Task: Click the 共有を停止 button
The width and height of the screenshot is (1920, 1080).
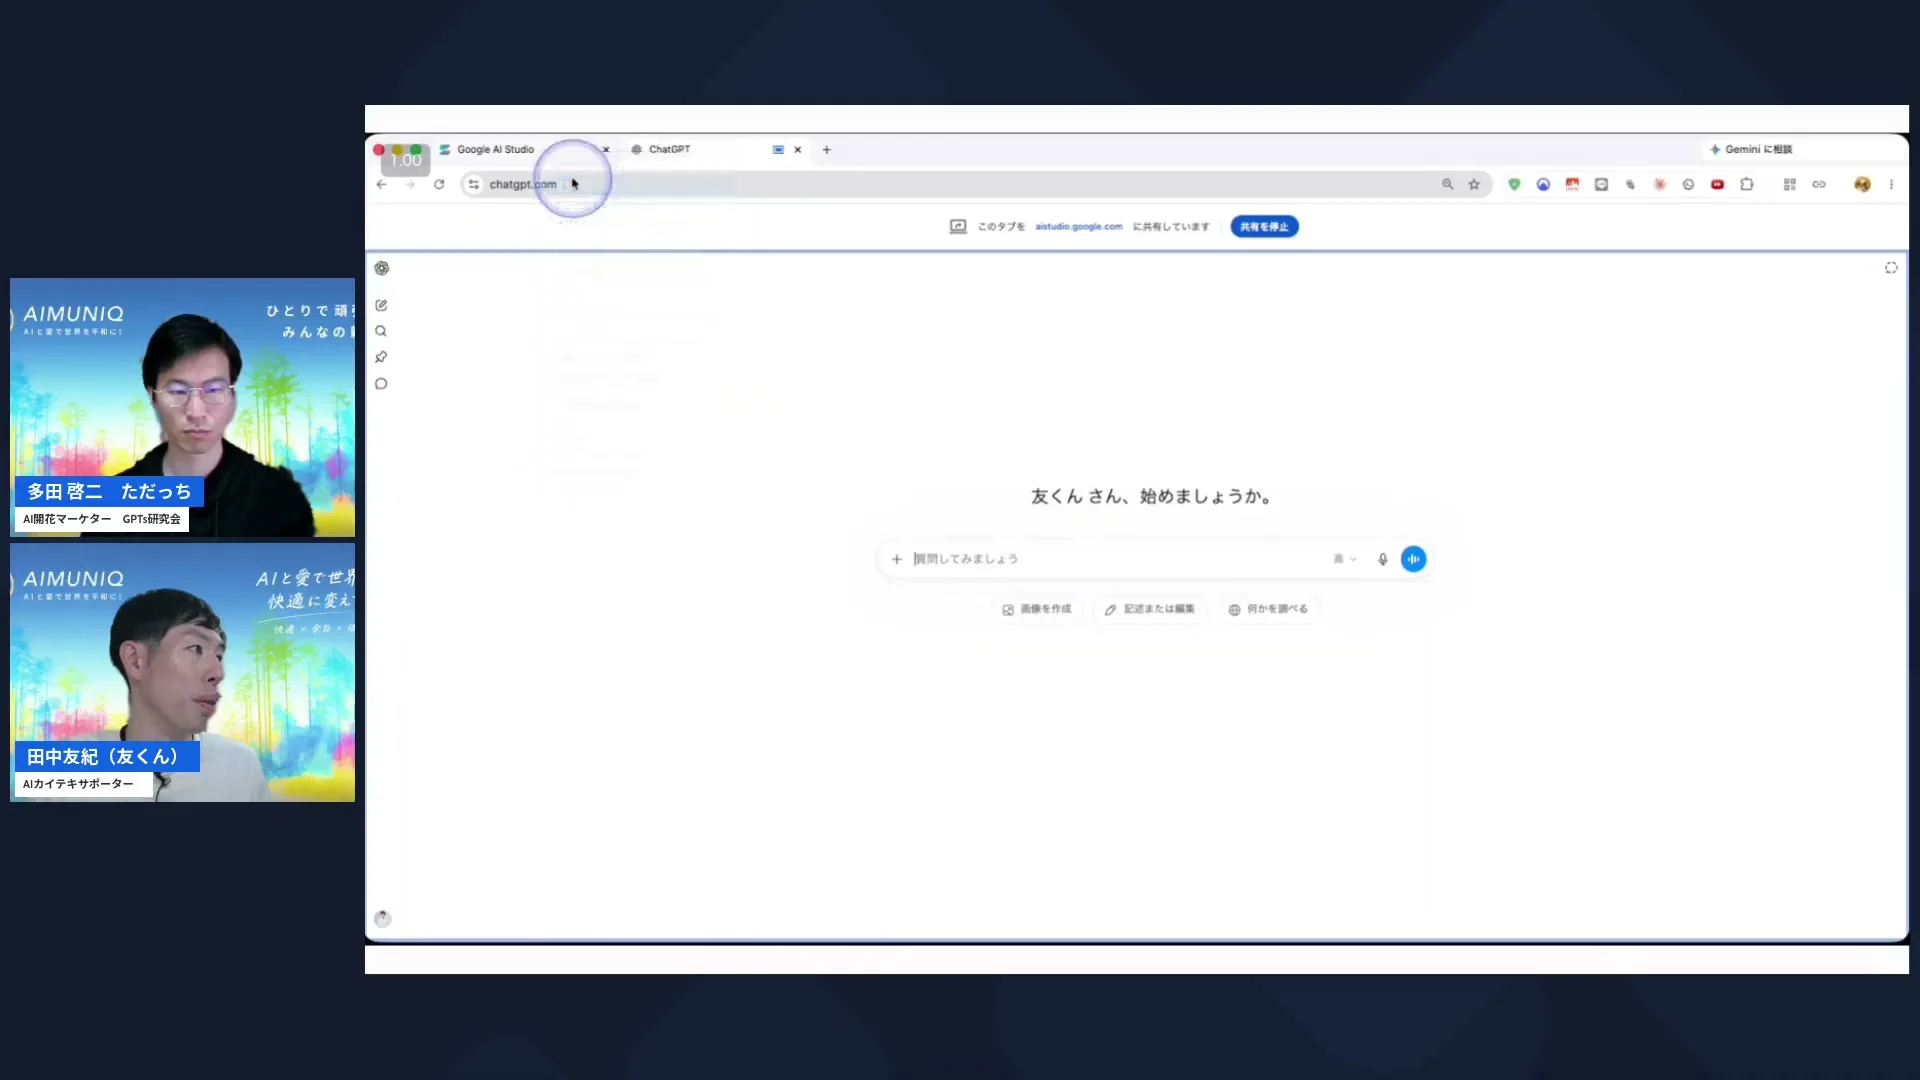Action: [1264, 227]
